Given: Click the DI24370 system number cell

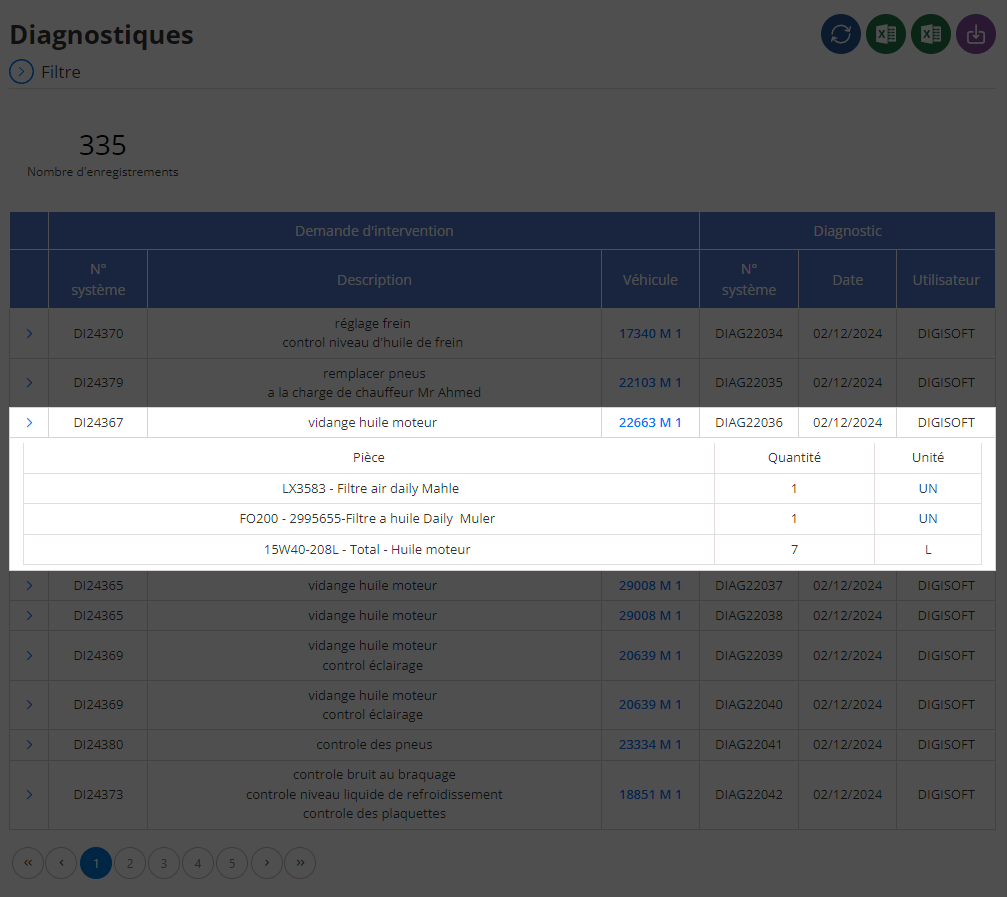Looking at the screenshot, I should point(98,333).
